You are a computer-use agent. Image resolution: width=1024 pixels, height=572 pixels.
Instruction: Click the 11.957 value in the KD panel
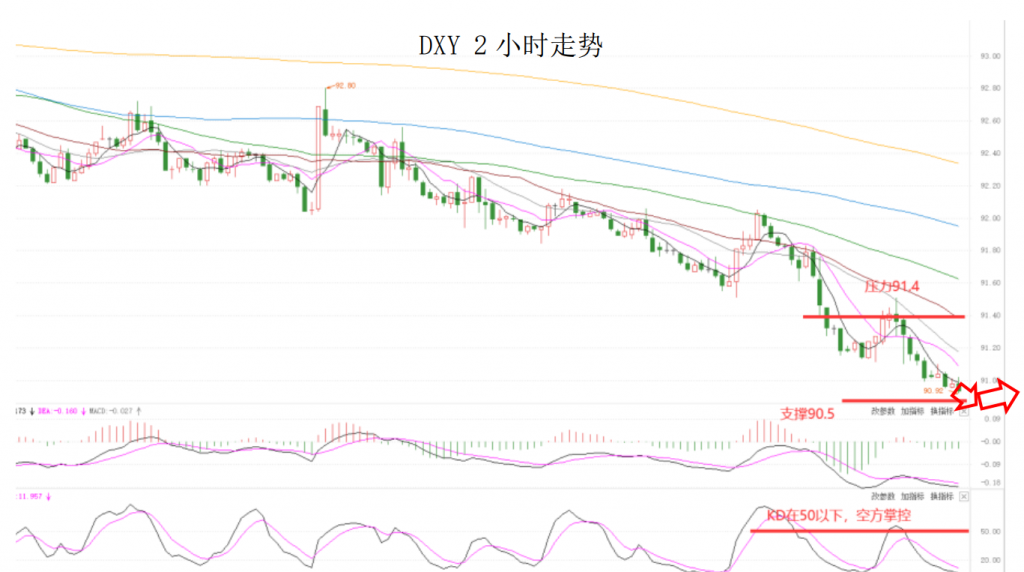30,497
